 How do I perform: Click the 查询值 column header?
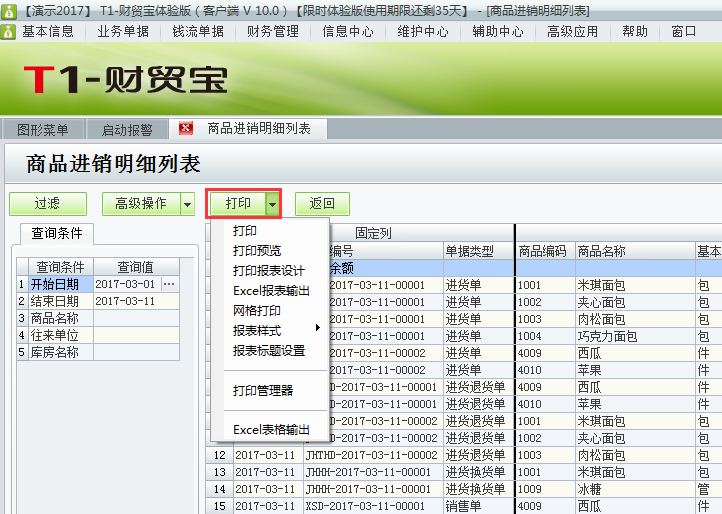click(136, 267)
